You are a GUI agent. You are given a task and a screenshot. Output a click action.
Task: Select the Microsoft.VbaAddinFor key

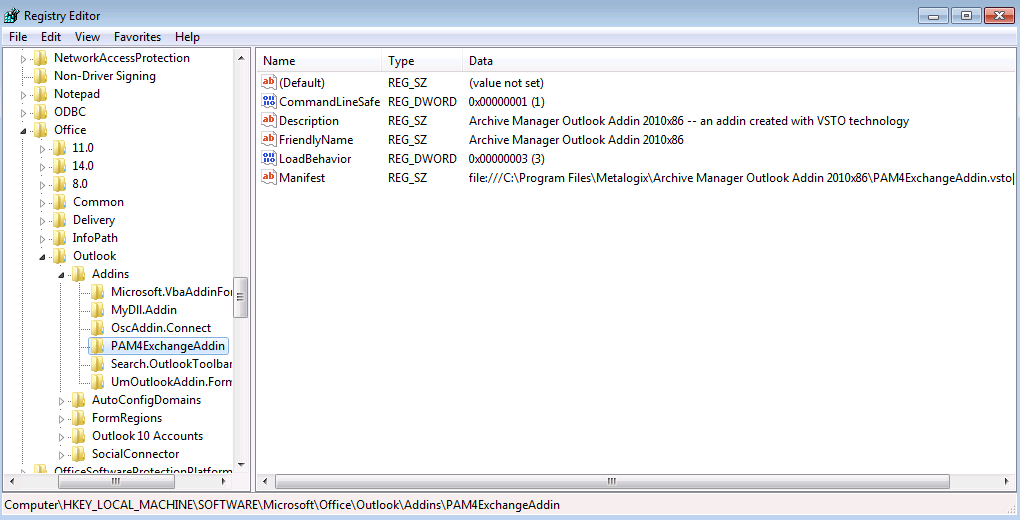[x=171, y=292]
